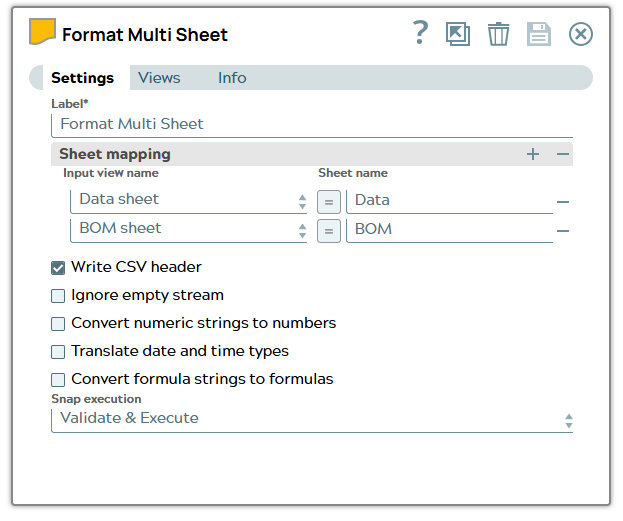
Task: Enable Ignore empty stream
Action: (58, 296)
